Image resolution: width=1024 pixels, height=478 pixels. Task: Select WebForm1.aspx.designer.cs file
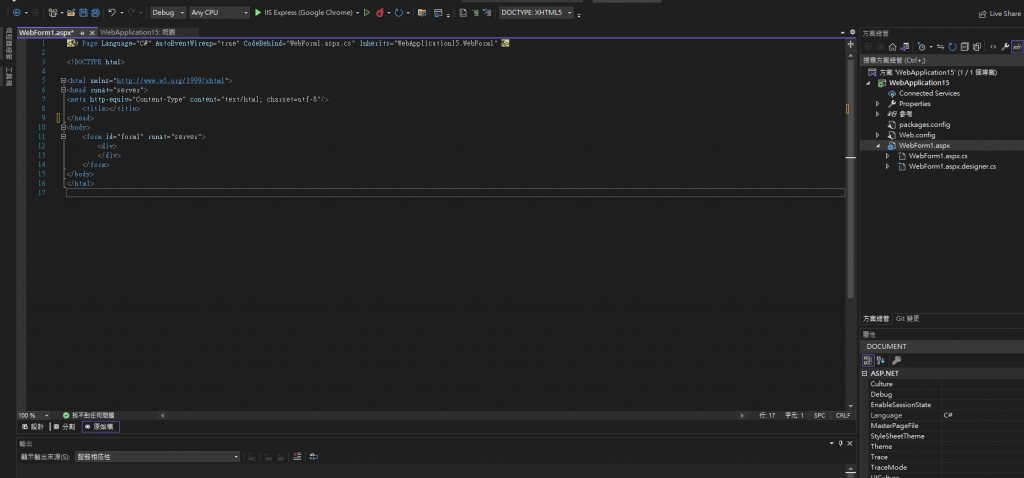click(952, 167)
